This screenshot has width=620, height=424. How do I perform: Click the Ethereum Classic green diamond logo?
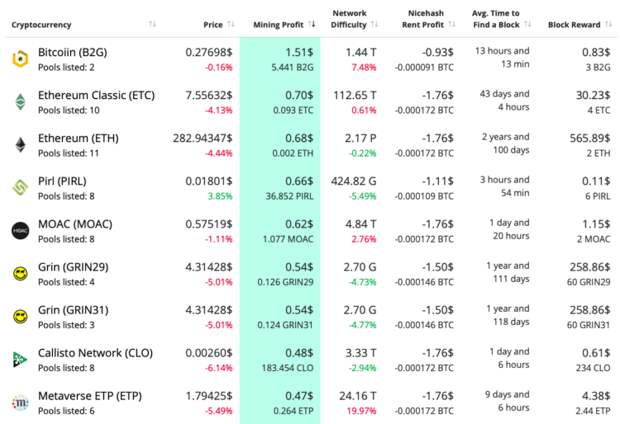[x=20, y=102]
